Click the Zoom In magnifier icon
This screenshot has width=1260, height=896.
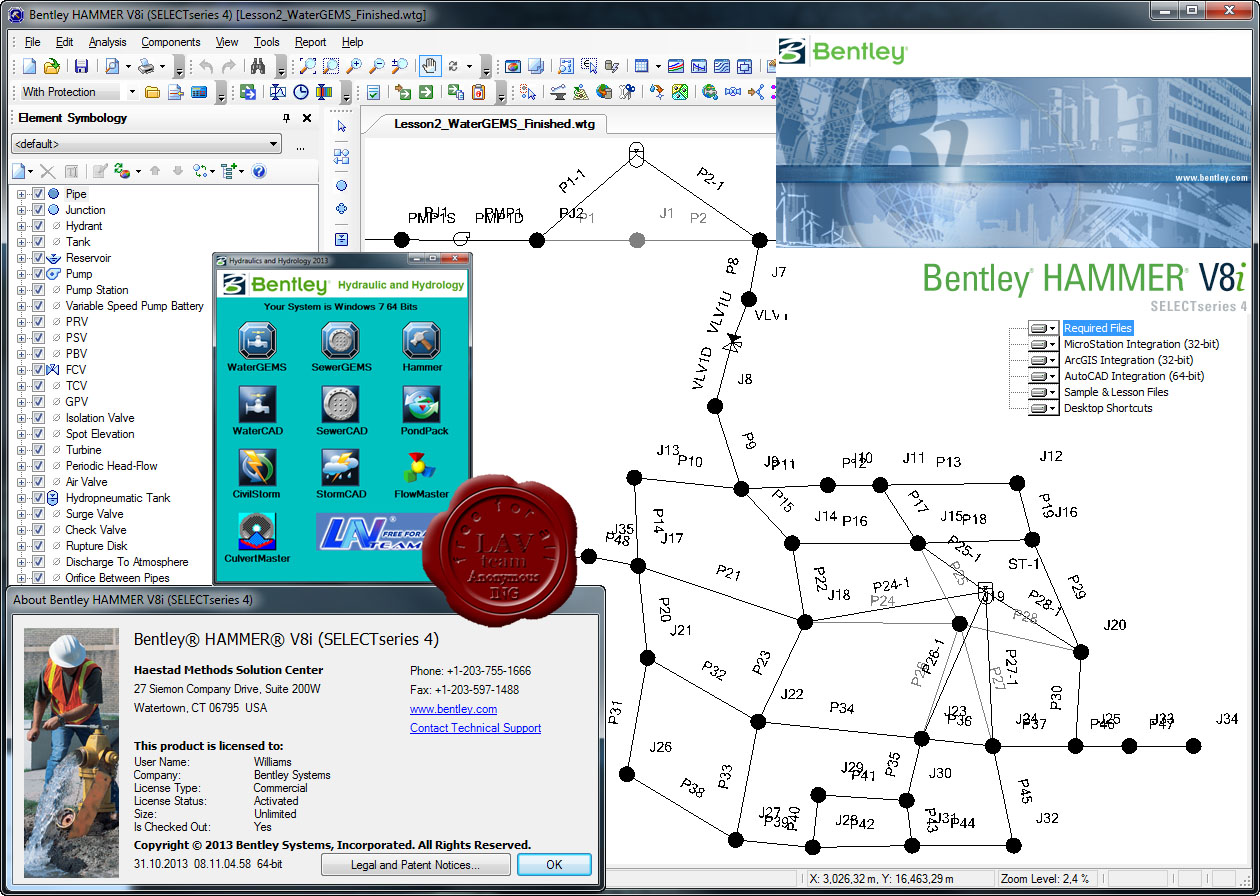pos(354,67)
